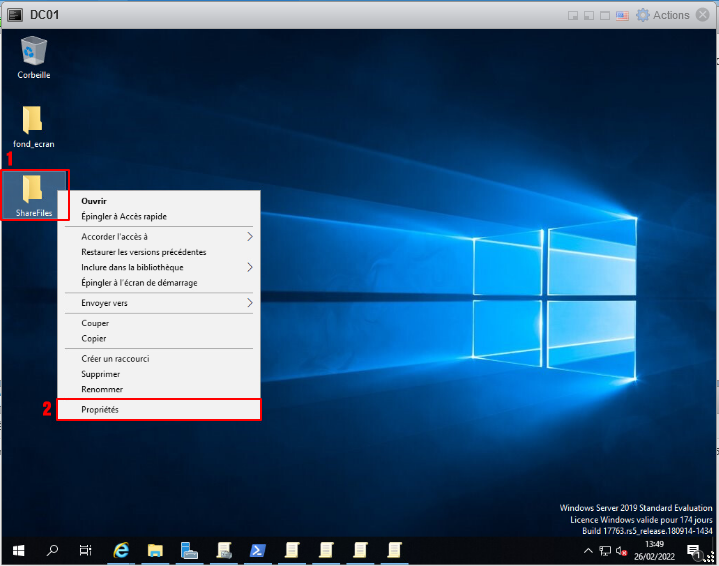The height and width of the screenshot is (566, 719).
Task: Launch File Explorer from the taskbar
Action: click(x=155, y=550)
